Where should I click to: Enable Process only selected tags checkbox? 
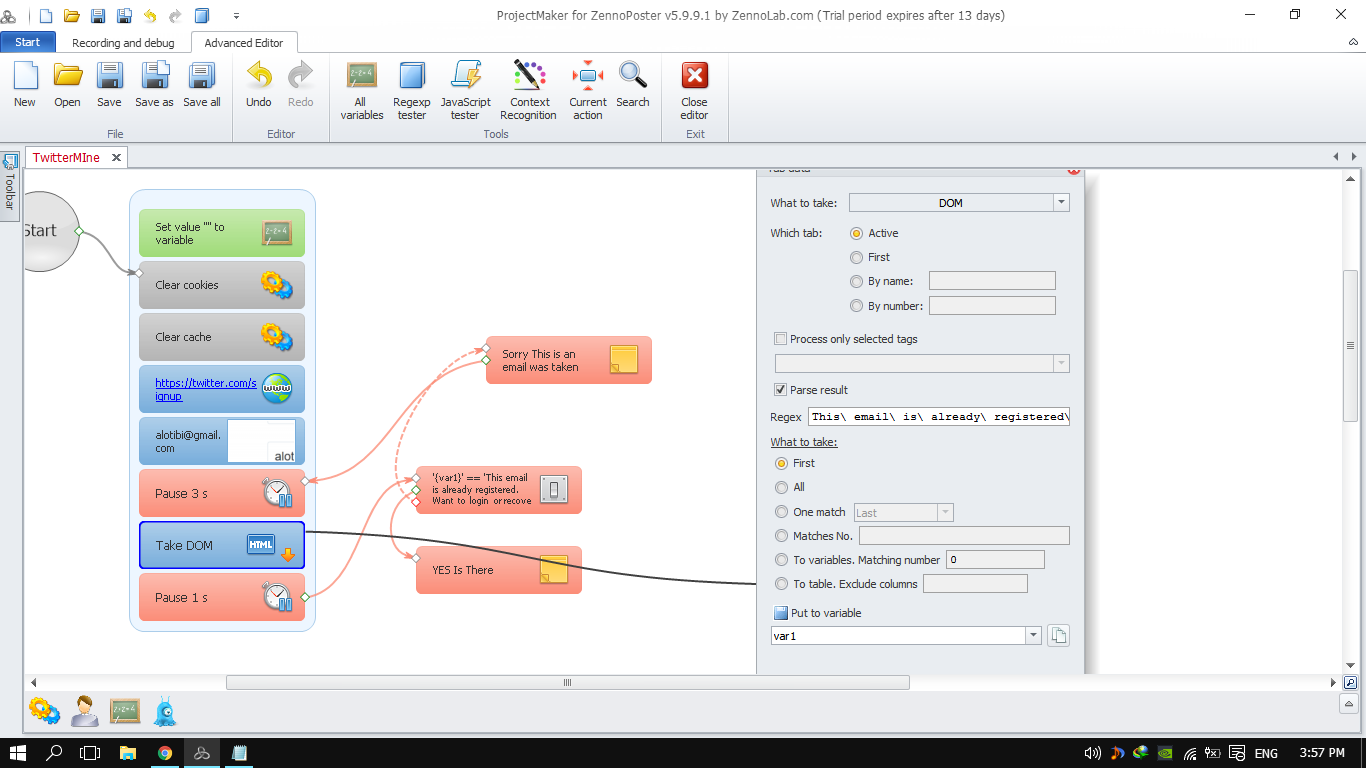781,339
